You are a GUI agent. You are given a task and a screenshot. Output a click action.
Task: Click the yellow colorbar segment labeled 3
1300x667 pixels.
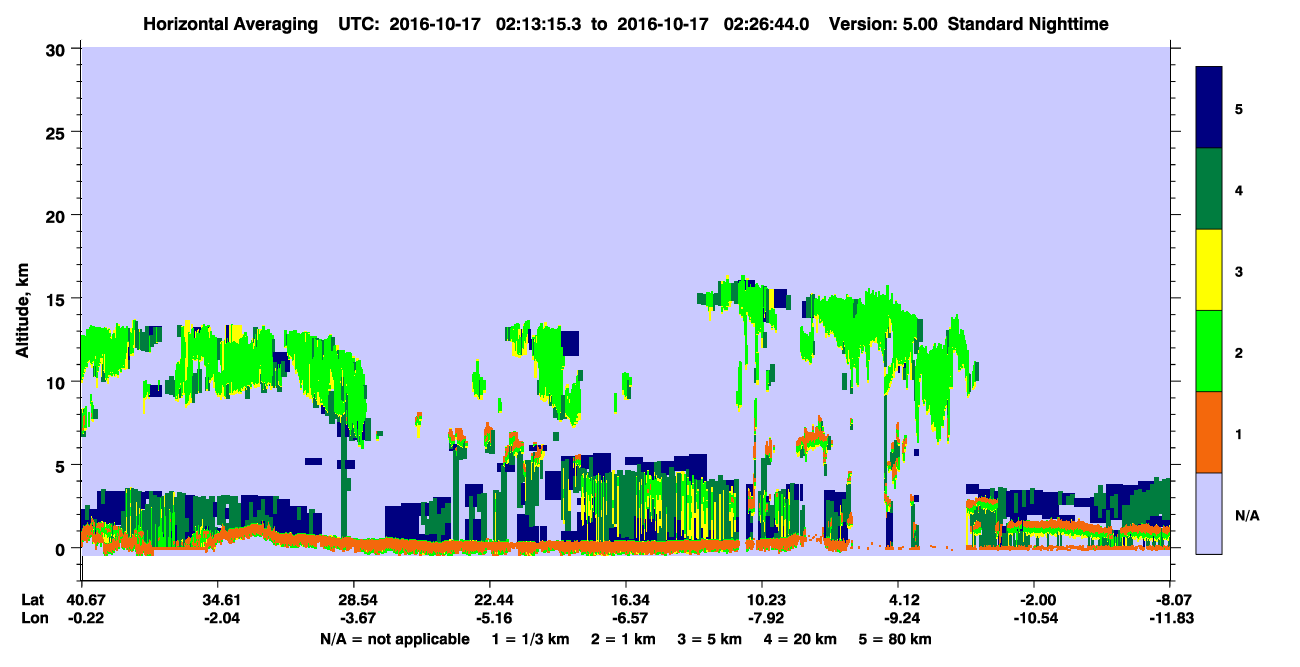pyautogui.click(x=1209, y=270)
